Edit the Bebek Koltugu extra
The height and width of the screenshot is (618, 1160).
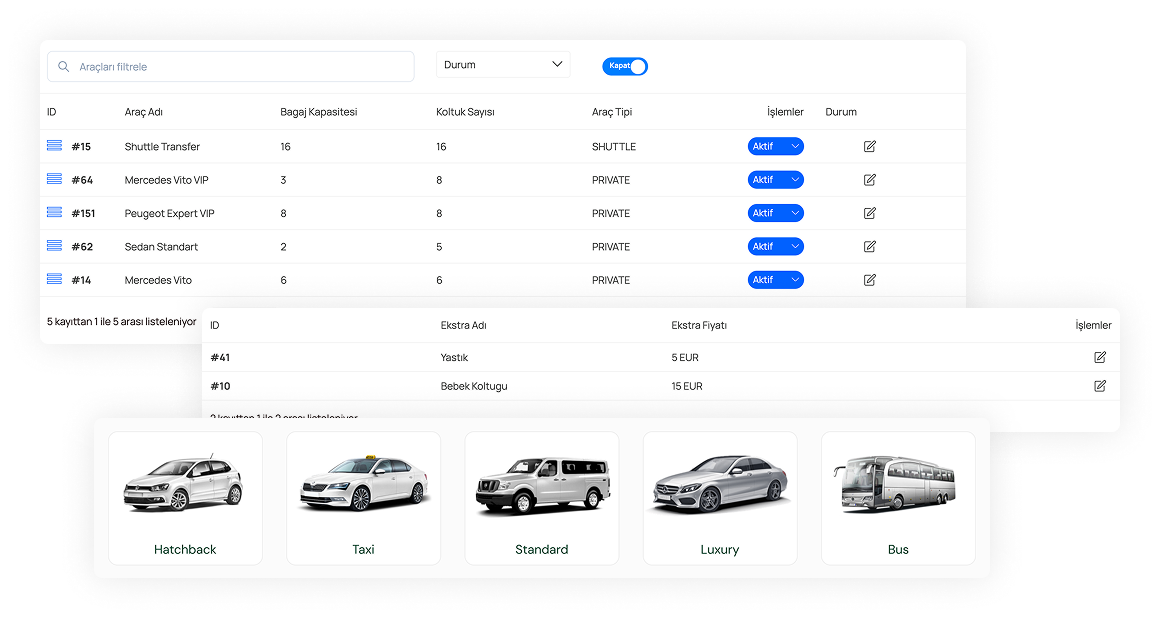click(1100, 386)
